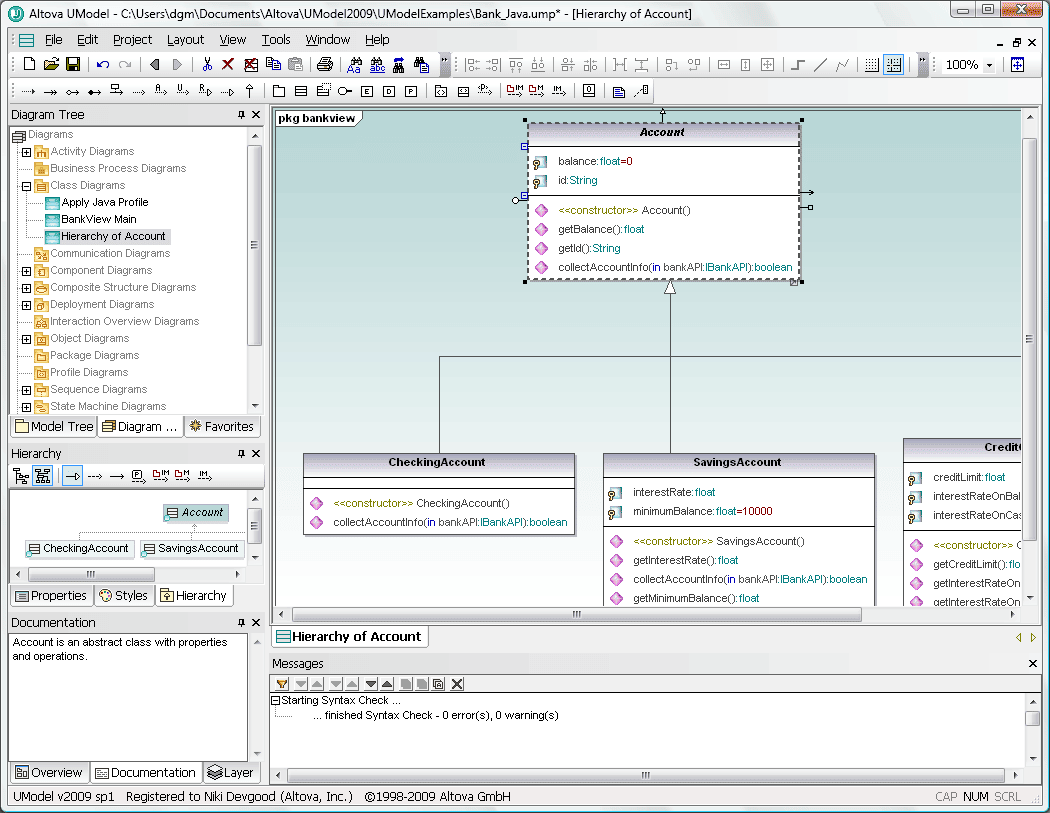Select BankView Main diagram in tree
This screenshot has height=813, width=1050.
pyautogui.click(x=98, y=219)
